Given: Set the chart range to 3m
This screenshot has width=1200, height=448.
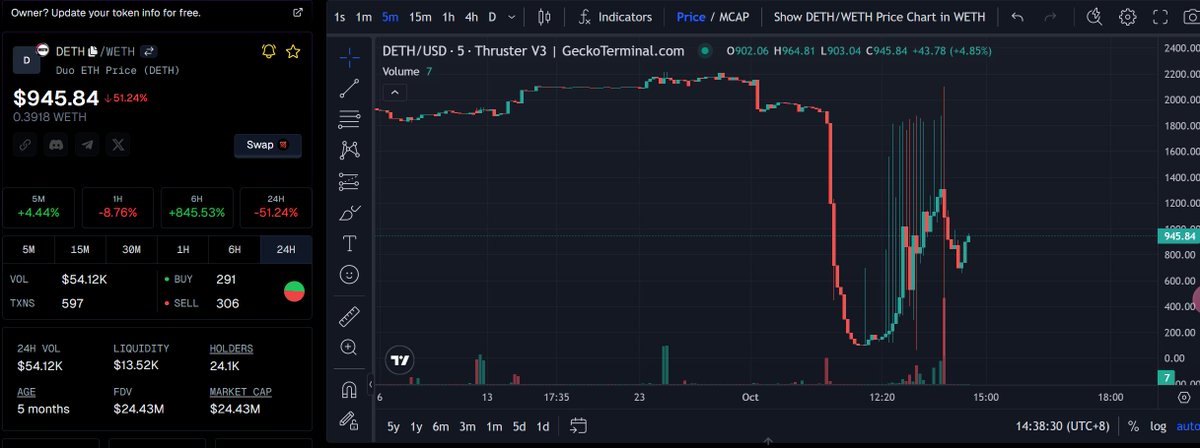Looking at the screenshot, I should click(x=467, y=427).
